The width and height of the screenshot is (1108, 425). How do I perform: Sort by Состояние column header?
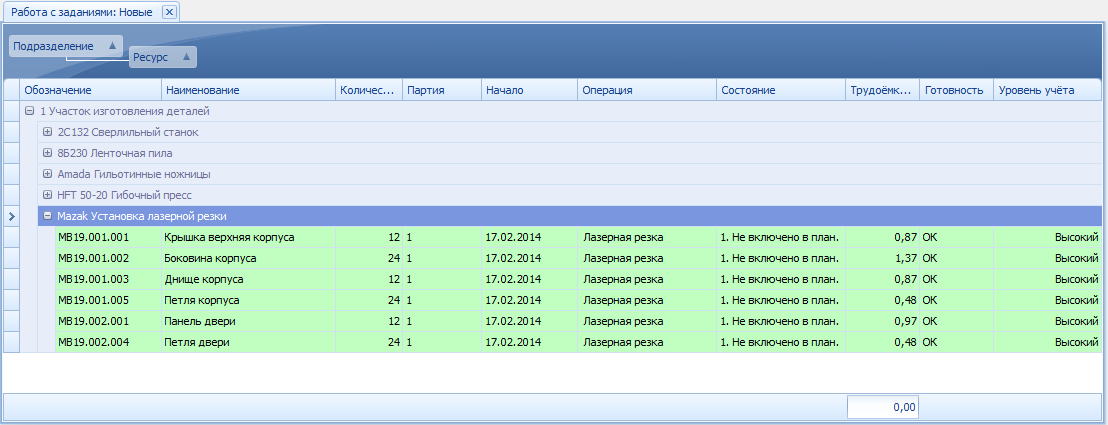[780, 90]
